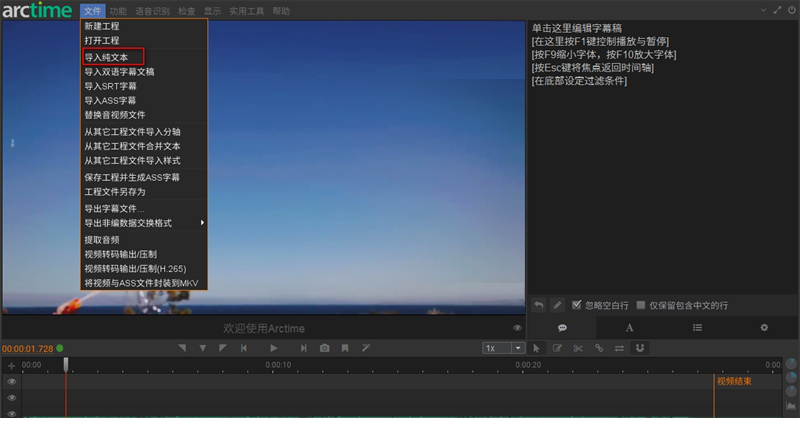Click the playhead handle on timeline ruler
Viewport: 800px width, 434px height.
(66, 364)
